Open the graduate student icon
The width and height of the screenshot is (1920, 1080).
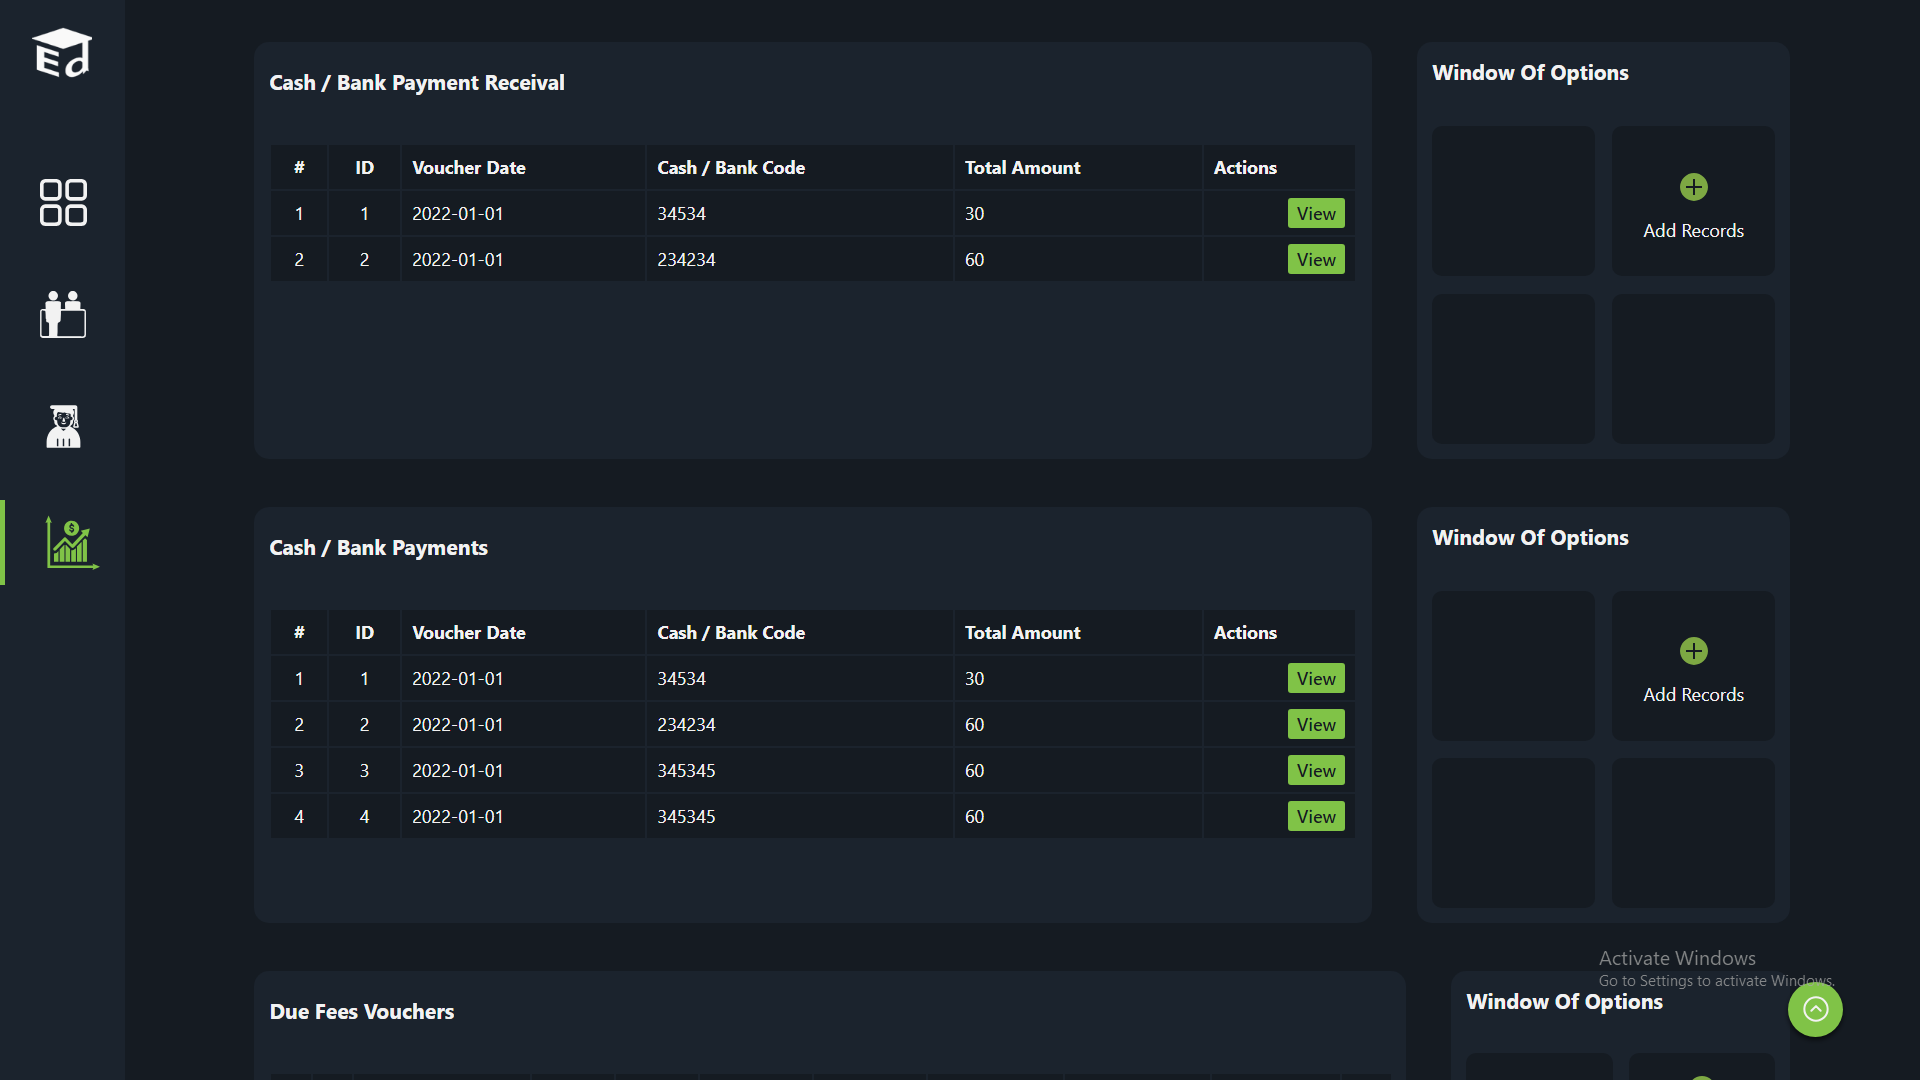click(63, 427)
